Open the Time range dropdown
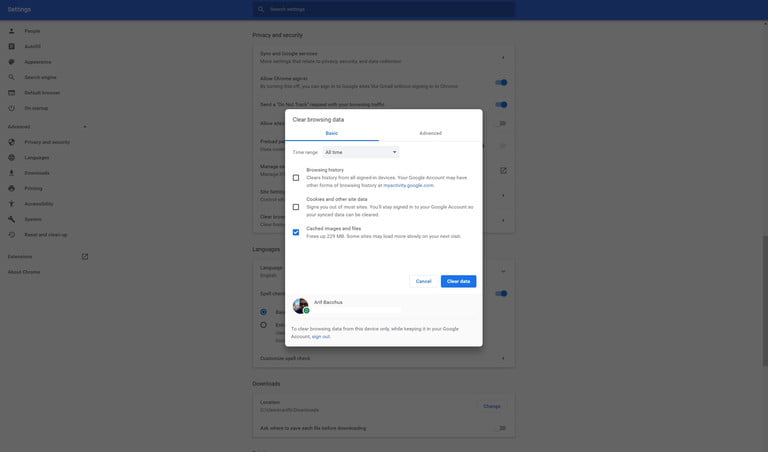The height and width of the screenshot is (452, 768). [360, 152]
